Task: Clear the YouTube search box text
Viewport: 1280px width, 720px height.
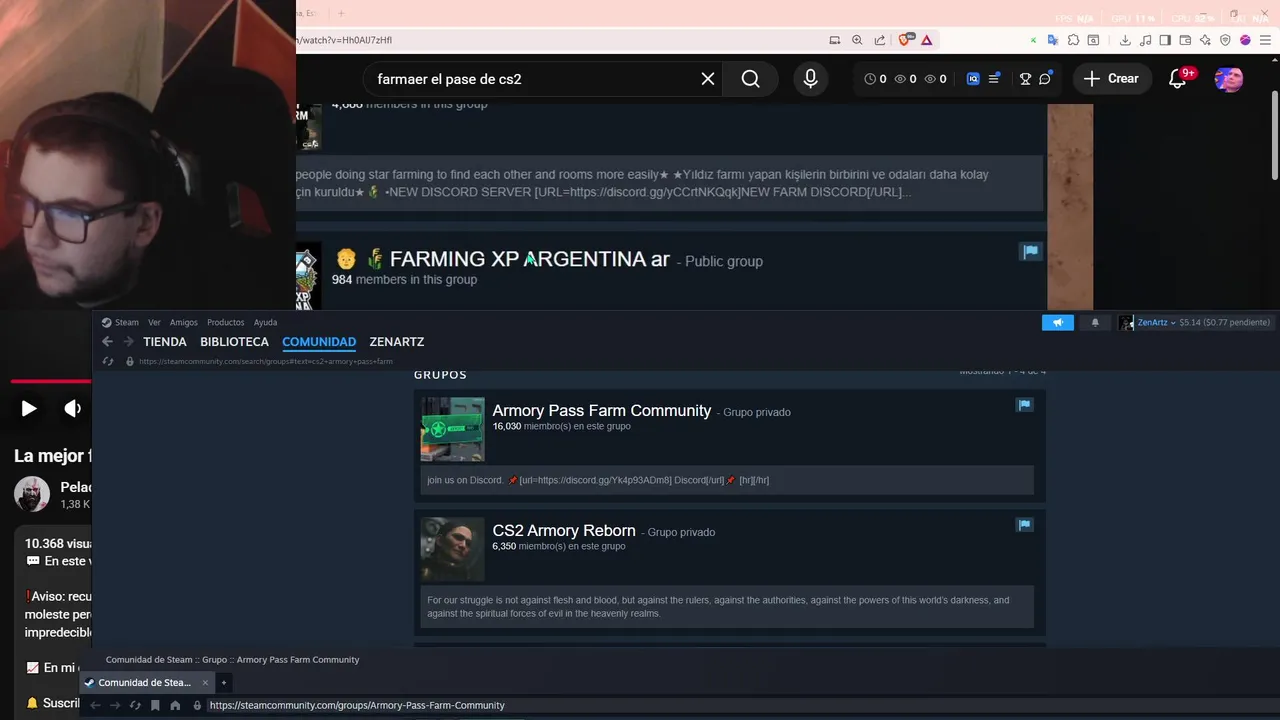Action: click(708, 79)
